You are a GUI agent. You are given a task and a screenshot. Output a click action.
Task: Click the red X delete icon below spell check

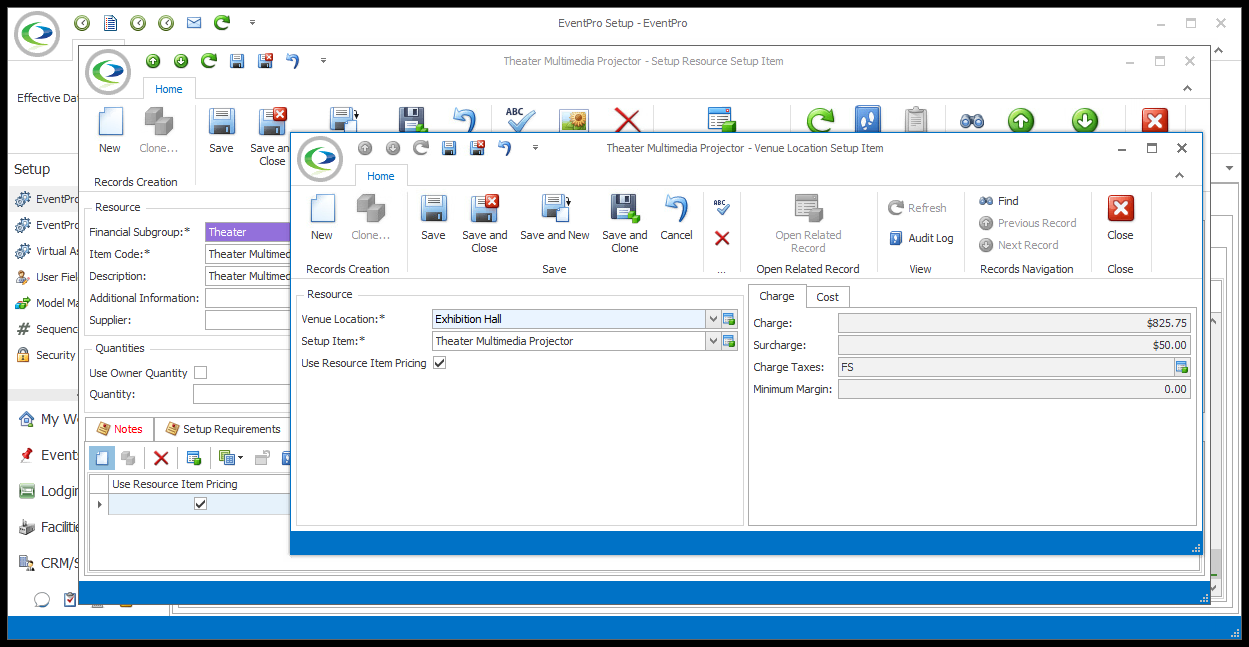coord(722,238)
